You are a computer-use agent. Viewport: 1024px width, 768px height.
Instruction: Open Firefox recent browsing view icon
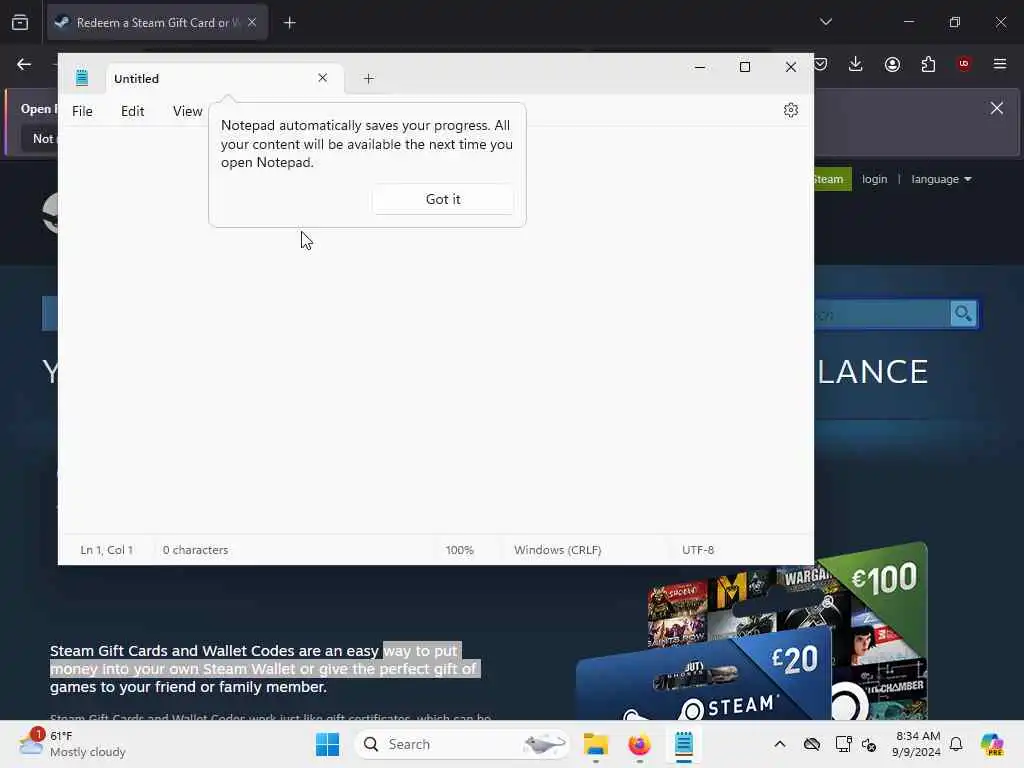click(20, 23)
